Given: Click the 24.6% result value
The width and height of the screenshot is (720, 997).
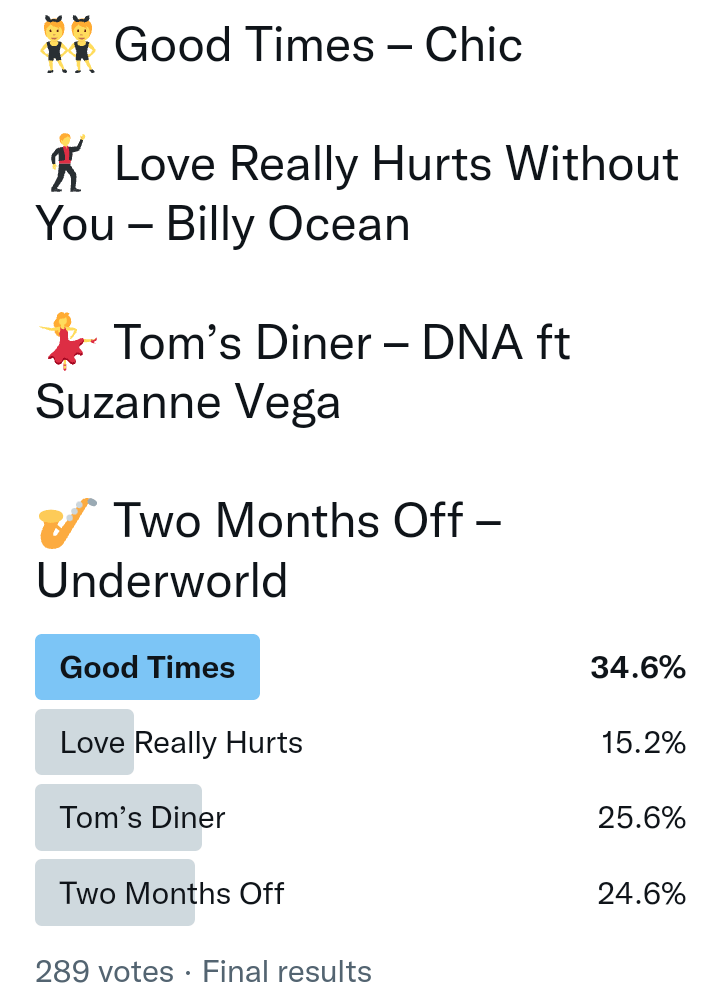Looking at the screenshot, I should tap(642, 892).
